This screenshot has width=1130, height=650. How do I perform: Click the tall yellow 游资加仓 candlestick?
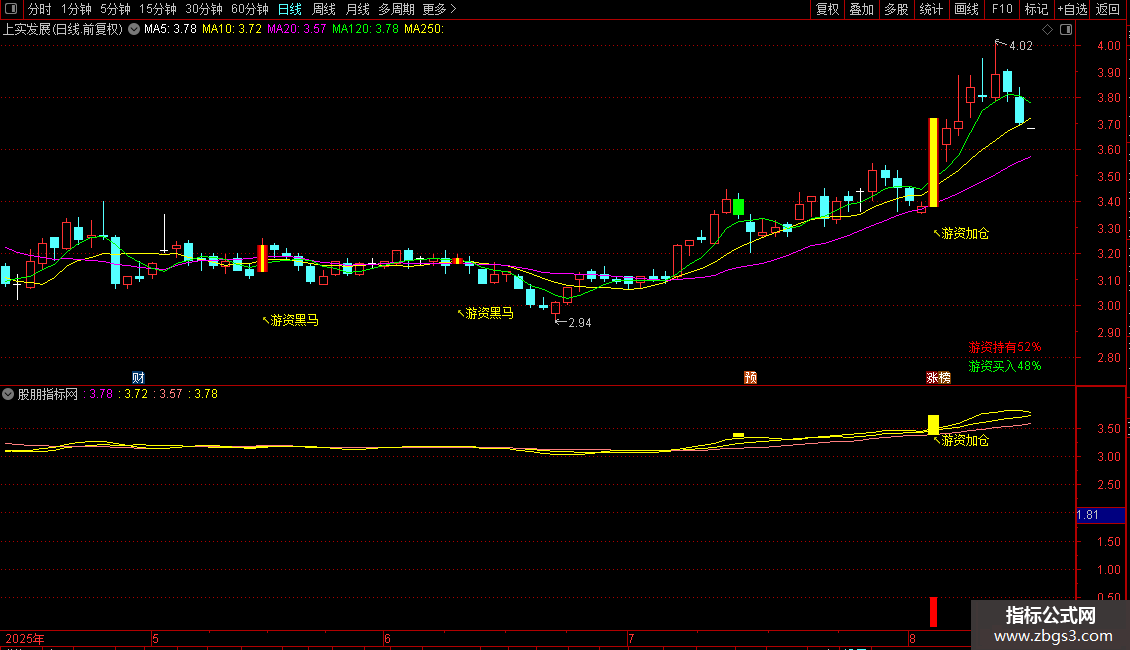coord(933,163)
